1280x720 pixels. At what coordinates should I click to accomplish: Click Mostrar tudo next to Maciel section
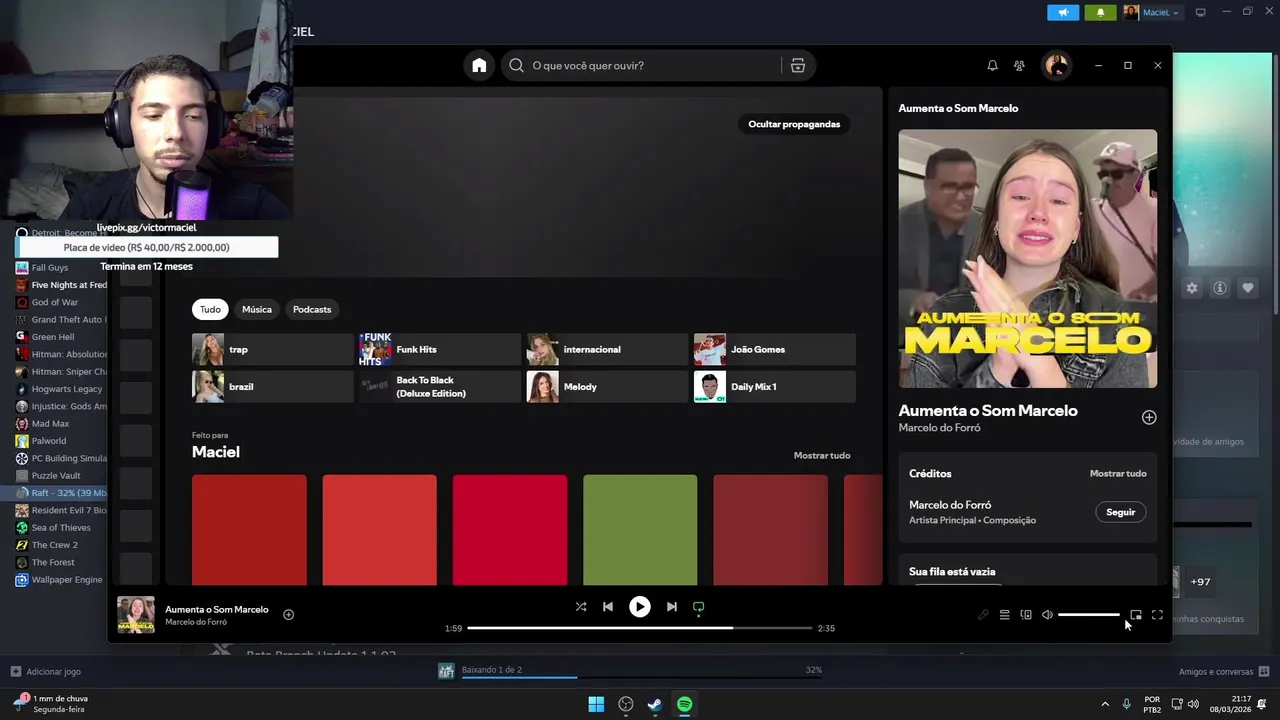[x=822, y=455]
